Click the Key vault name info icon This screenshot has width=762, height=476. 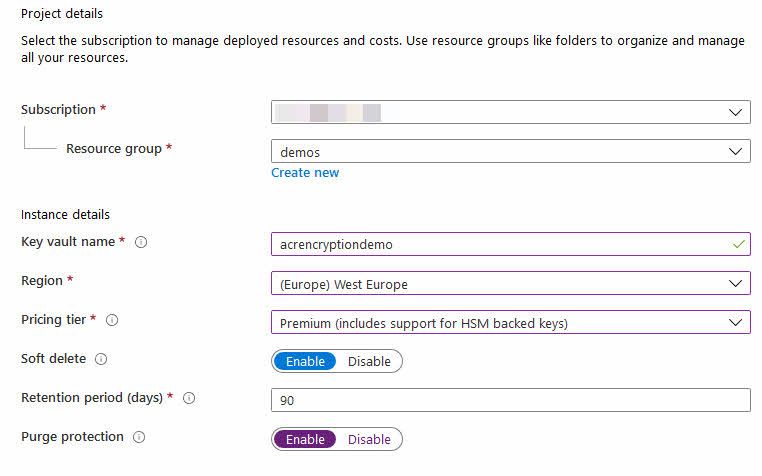141,242
